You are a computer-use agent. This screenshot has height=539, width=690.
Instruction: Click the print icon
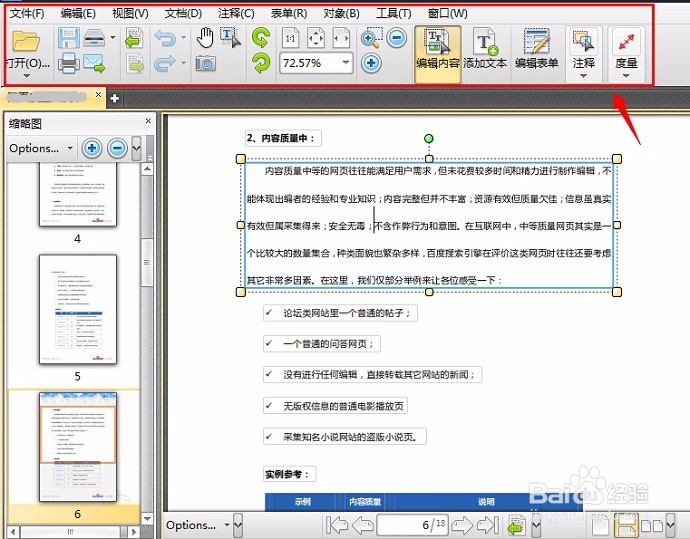69,63
